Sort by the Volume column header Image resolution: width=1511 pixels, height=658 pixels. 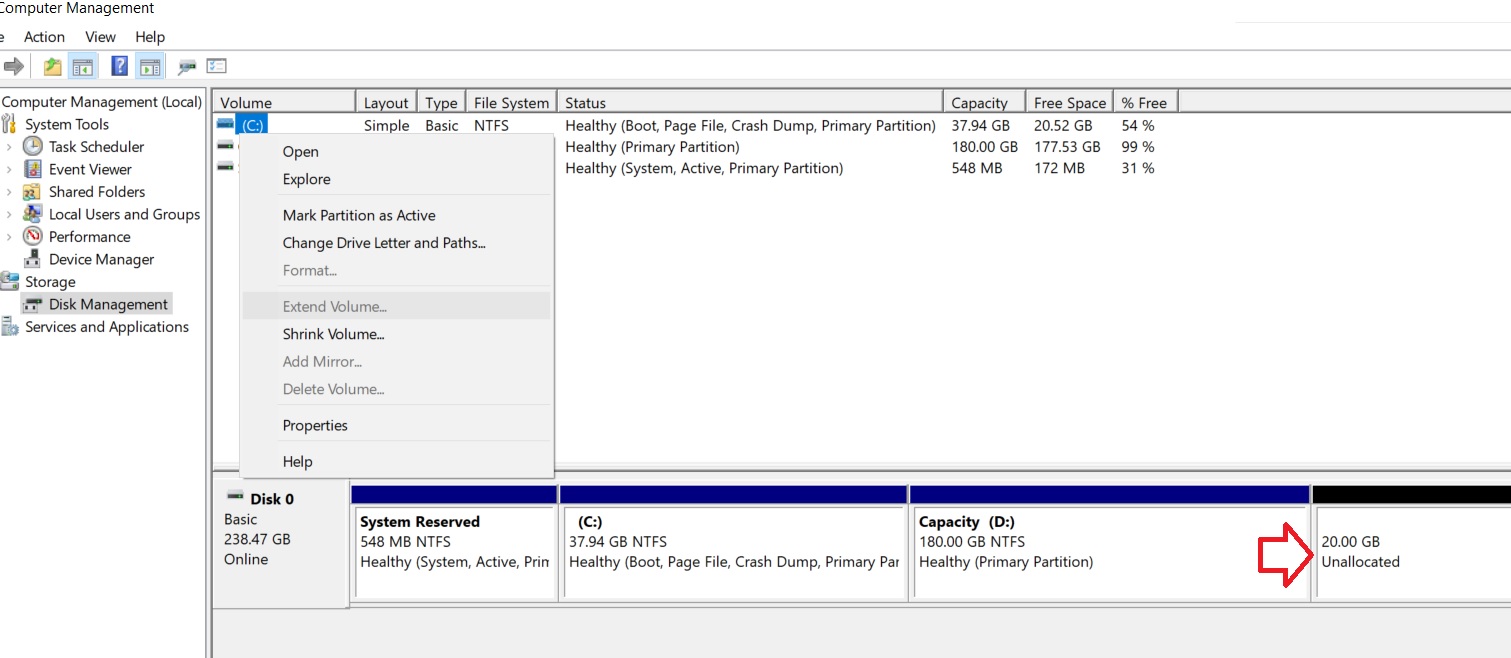click(284, 102)
